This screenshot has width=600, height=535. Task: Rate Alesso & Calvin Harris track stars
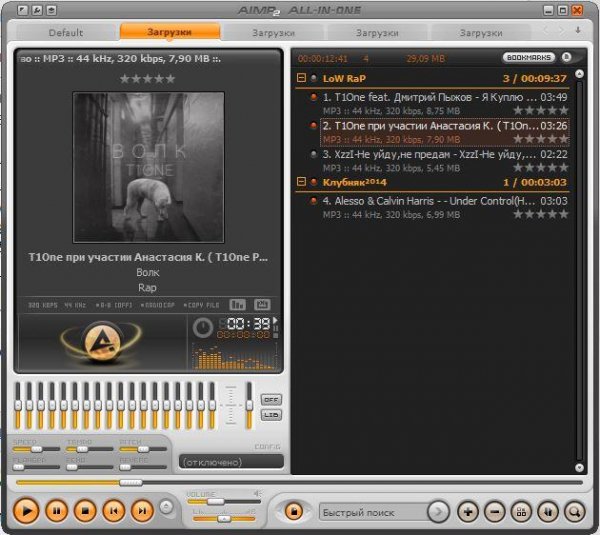pyautogui.click(x=541, y=214)
